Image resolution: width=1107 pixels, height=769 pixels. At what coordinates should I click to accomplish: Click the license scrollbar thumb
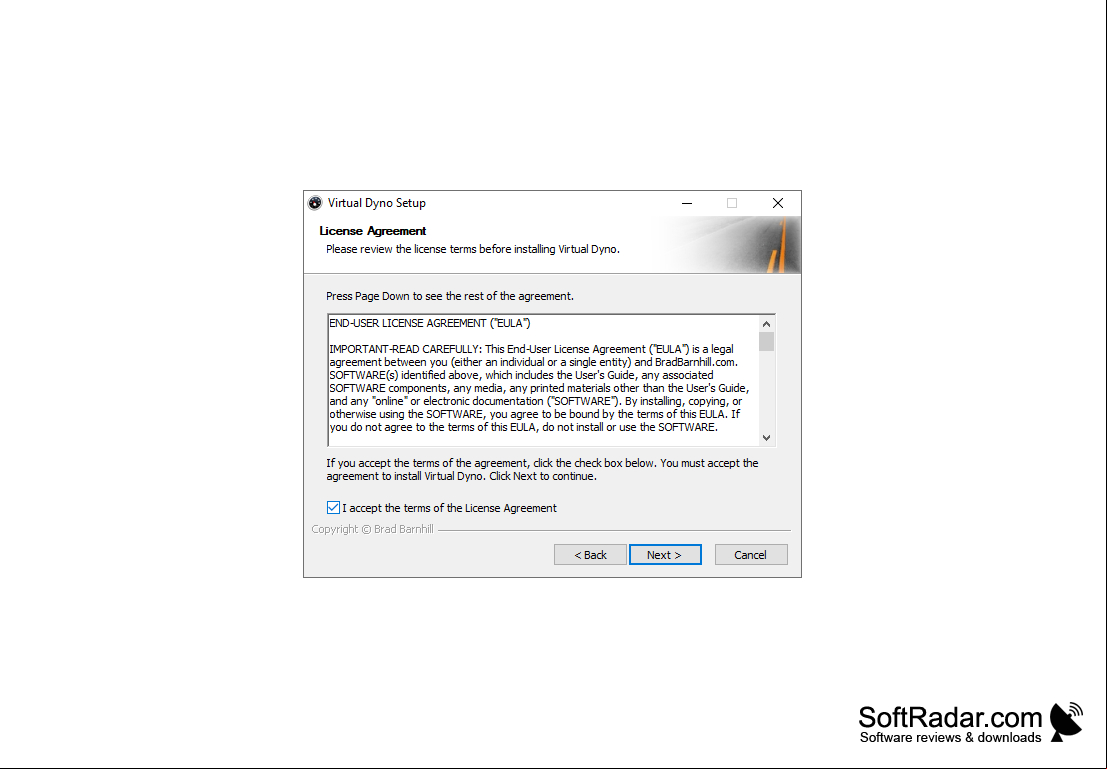(766, 342)
